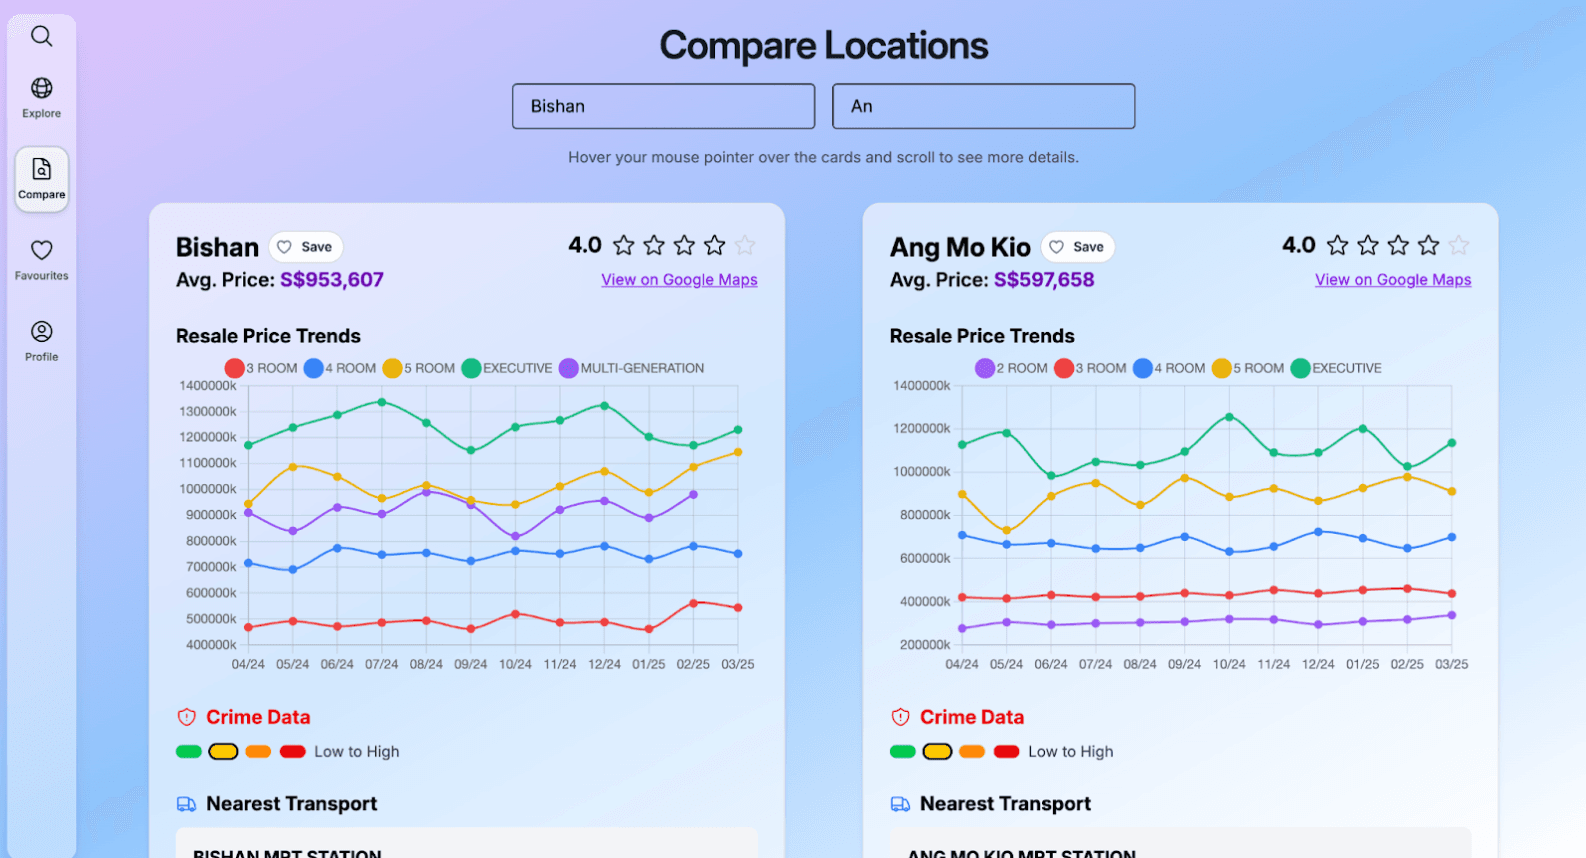1586x858 pixels.
Task: Toggle 3 ROOM series in Bishan chart legend
Action: (235, 368)
